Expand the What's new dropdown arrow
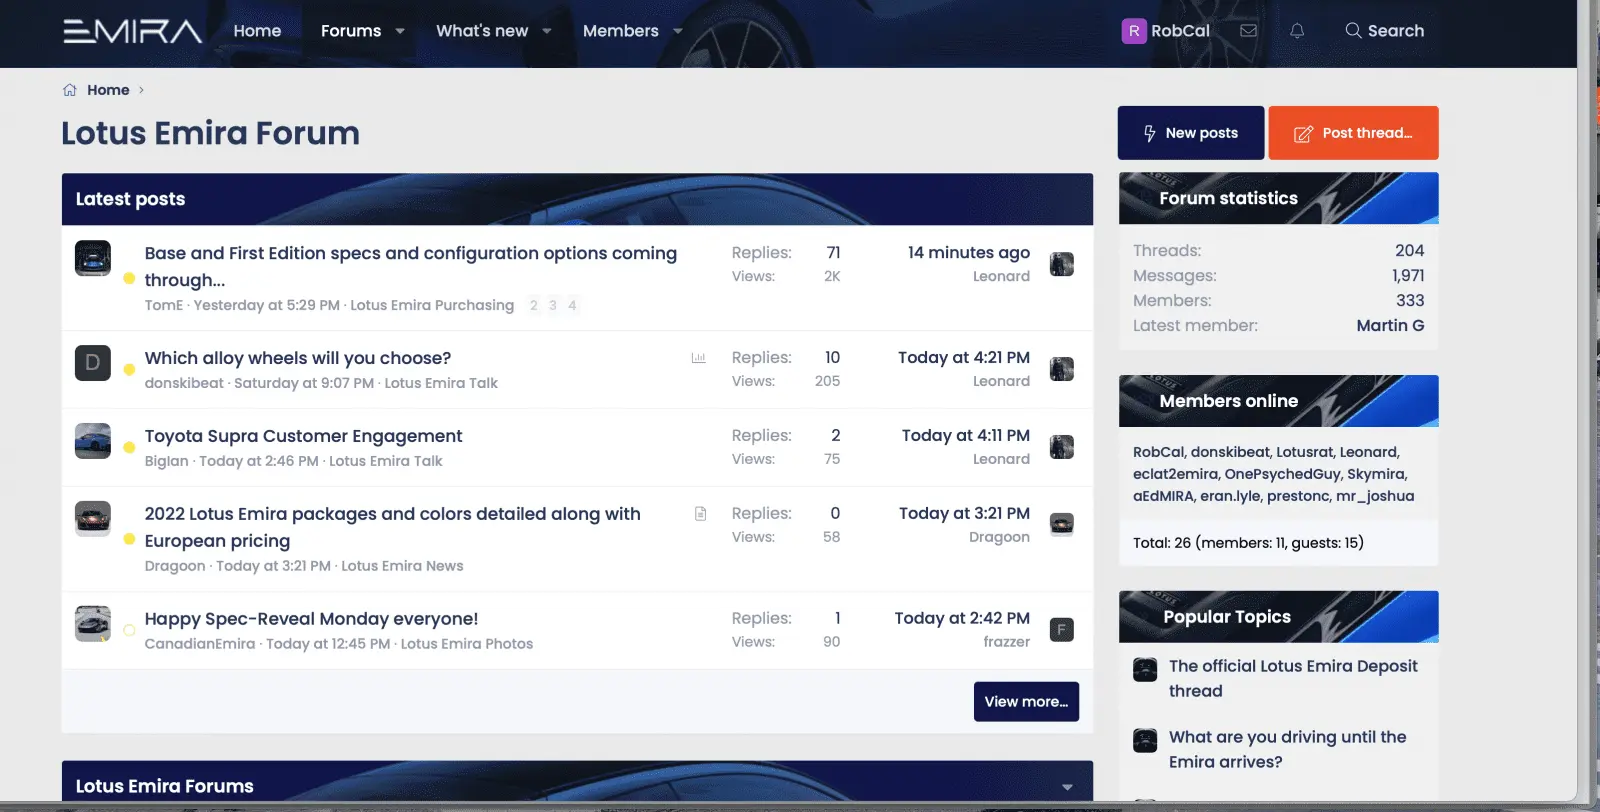 547,31
